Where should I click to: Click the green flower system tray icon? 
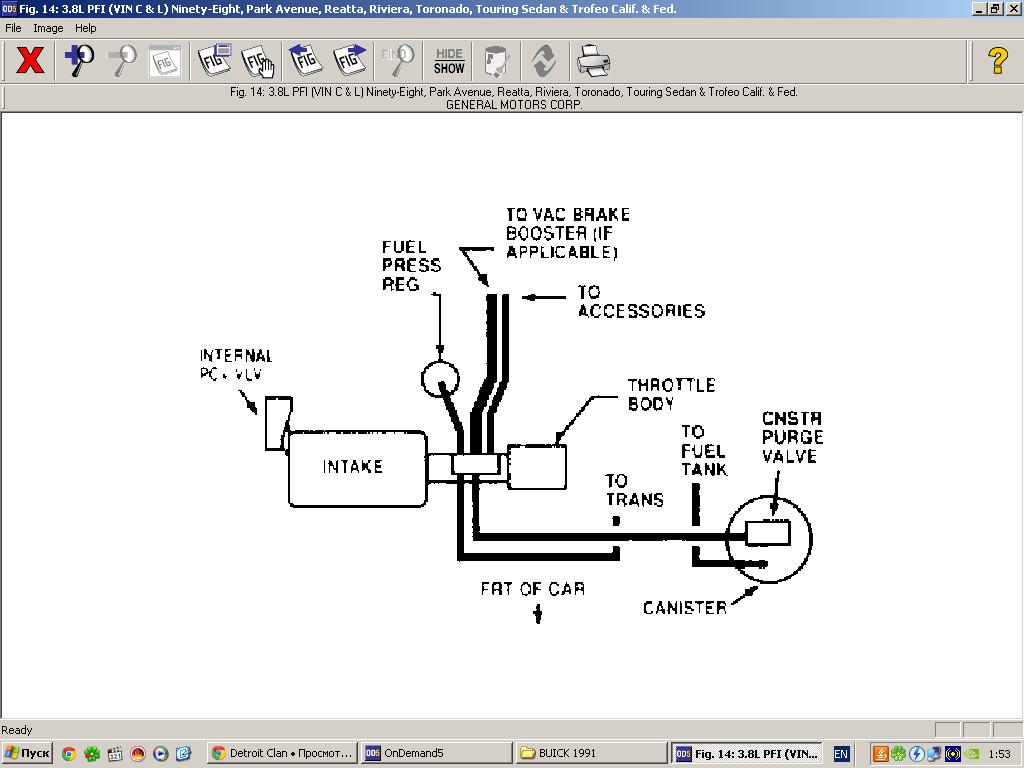[899, 754]
